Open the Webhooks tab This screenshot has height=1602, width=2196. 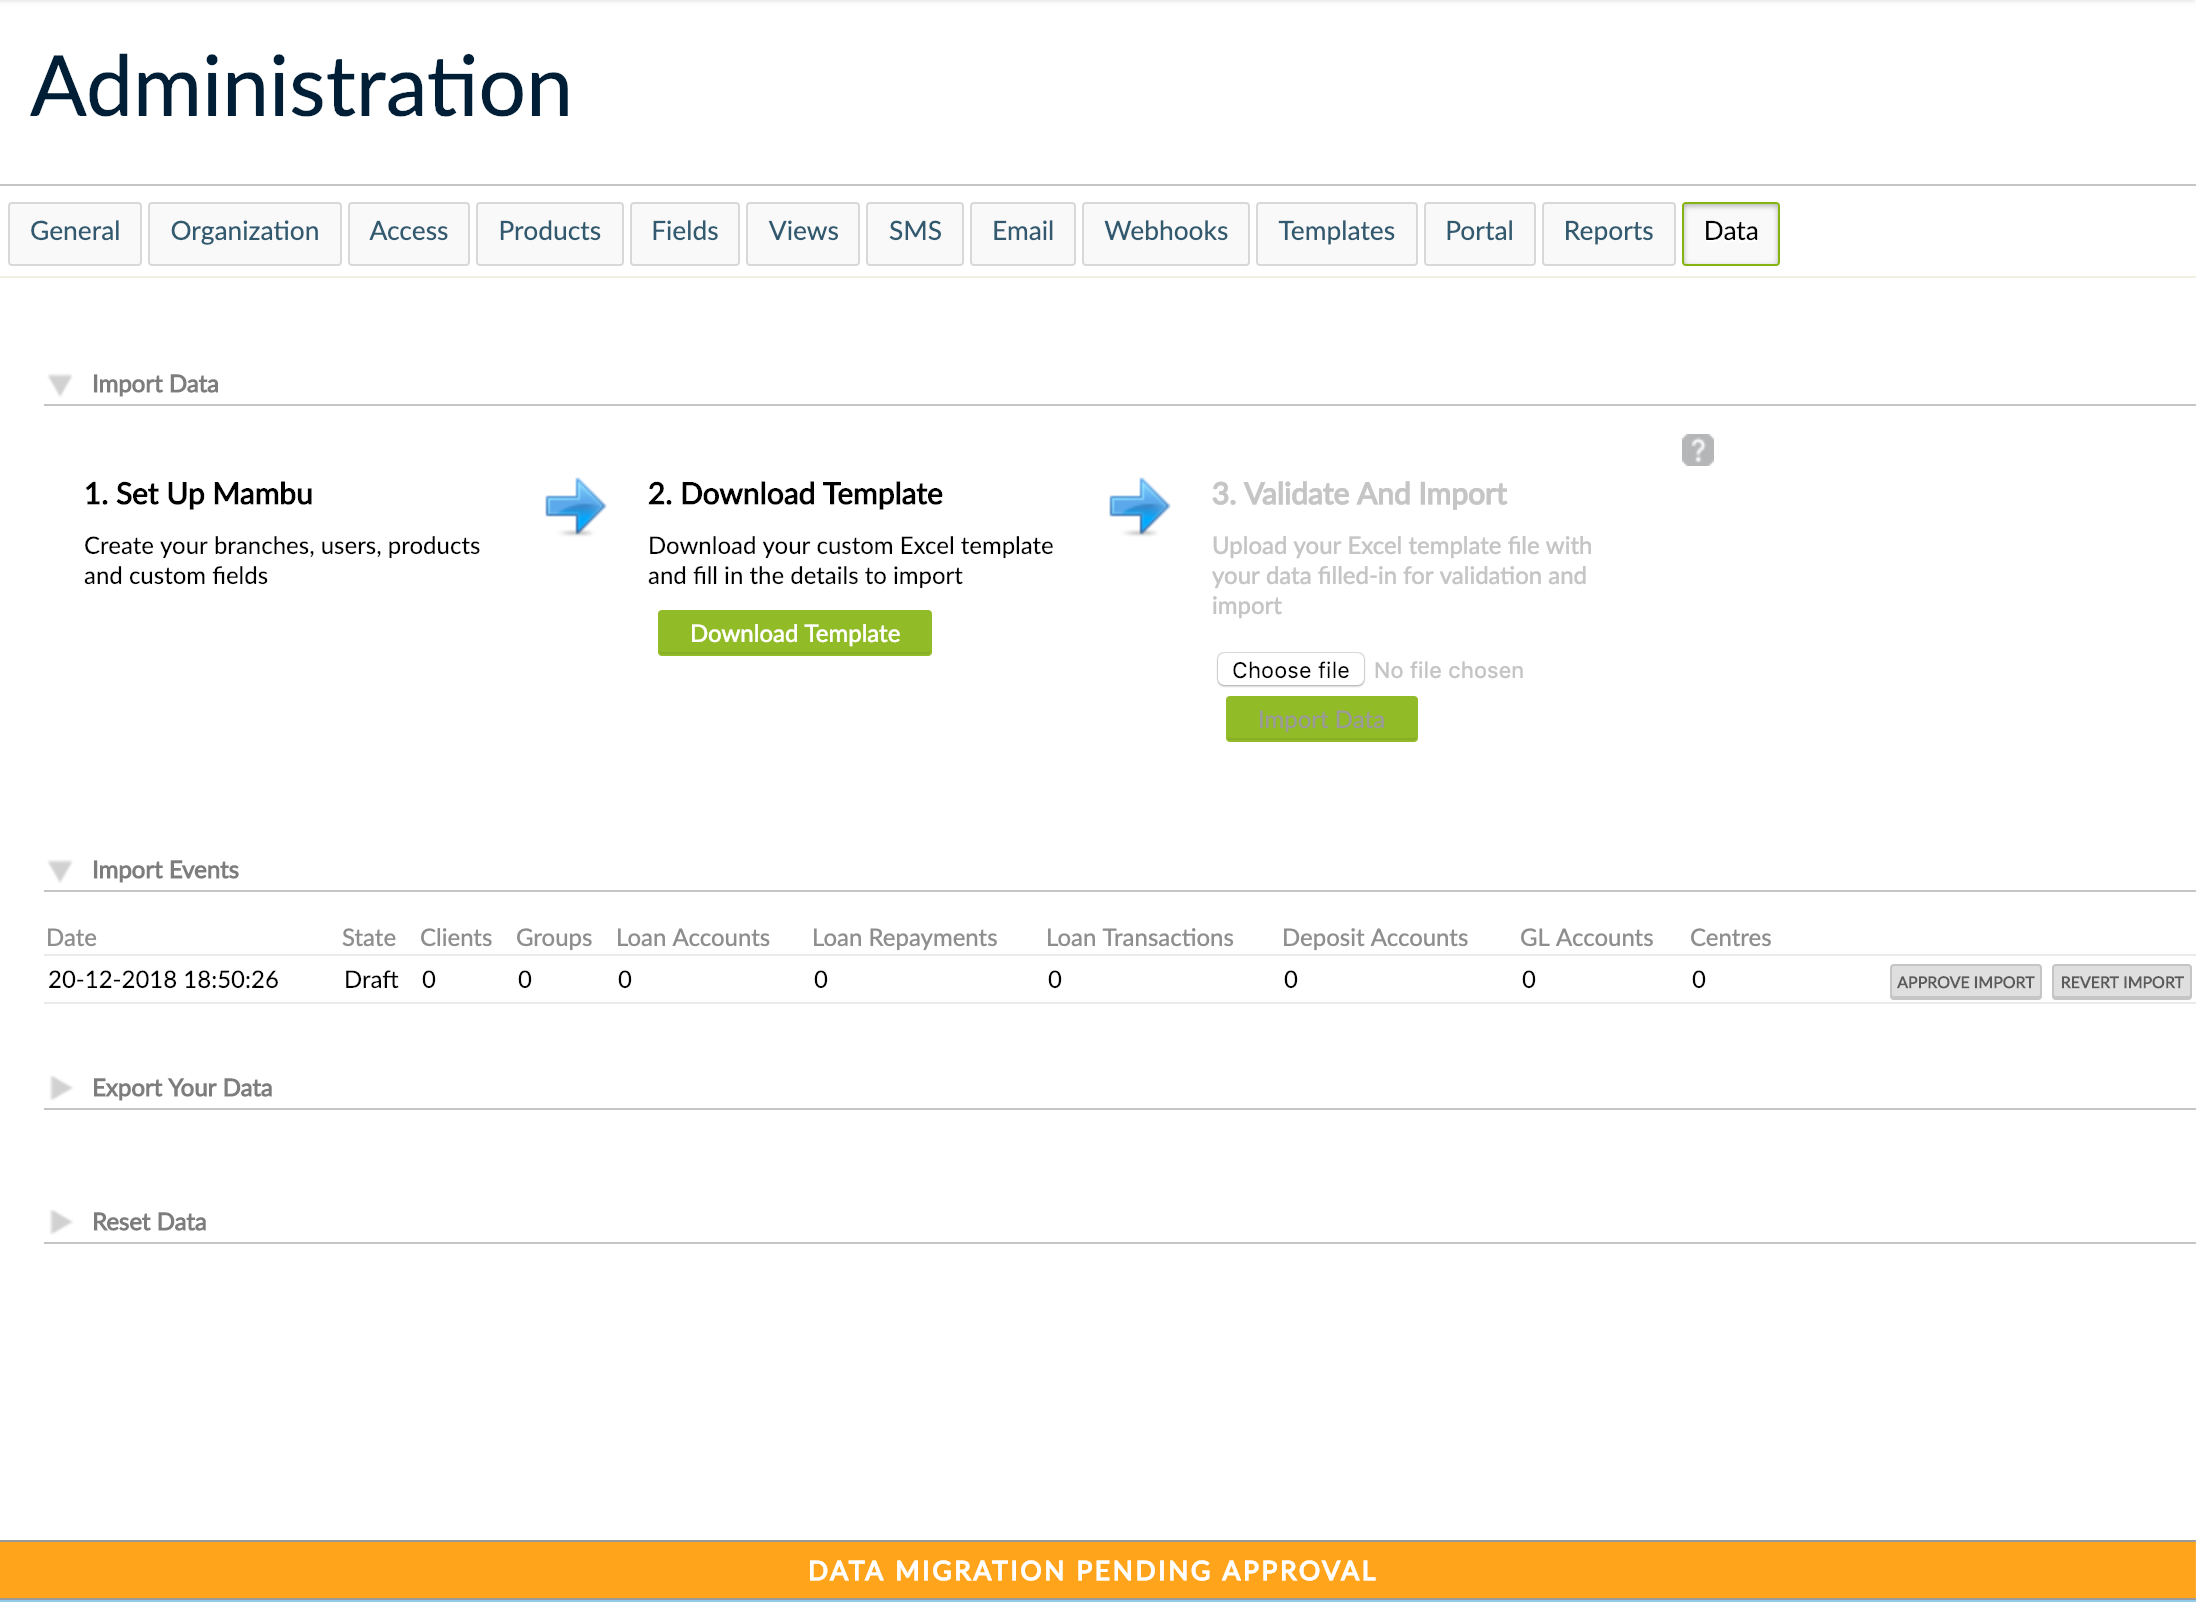point(1165,232)
